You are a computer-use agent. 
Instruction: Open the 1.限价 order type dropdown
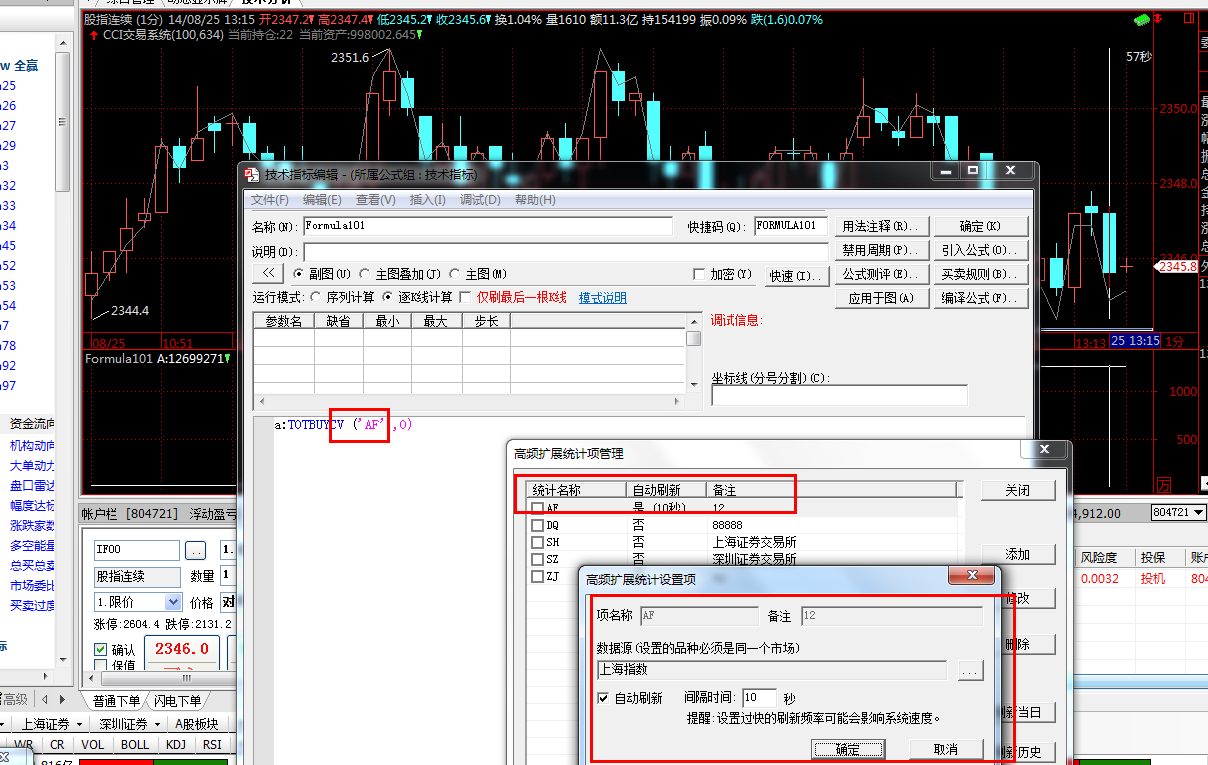click(x=172, y=602)
